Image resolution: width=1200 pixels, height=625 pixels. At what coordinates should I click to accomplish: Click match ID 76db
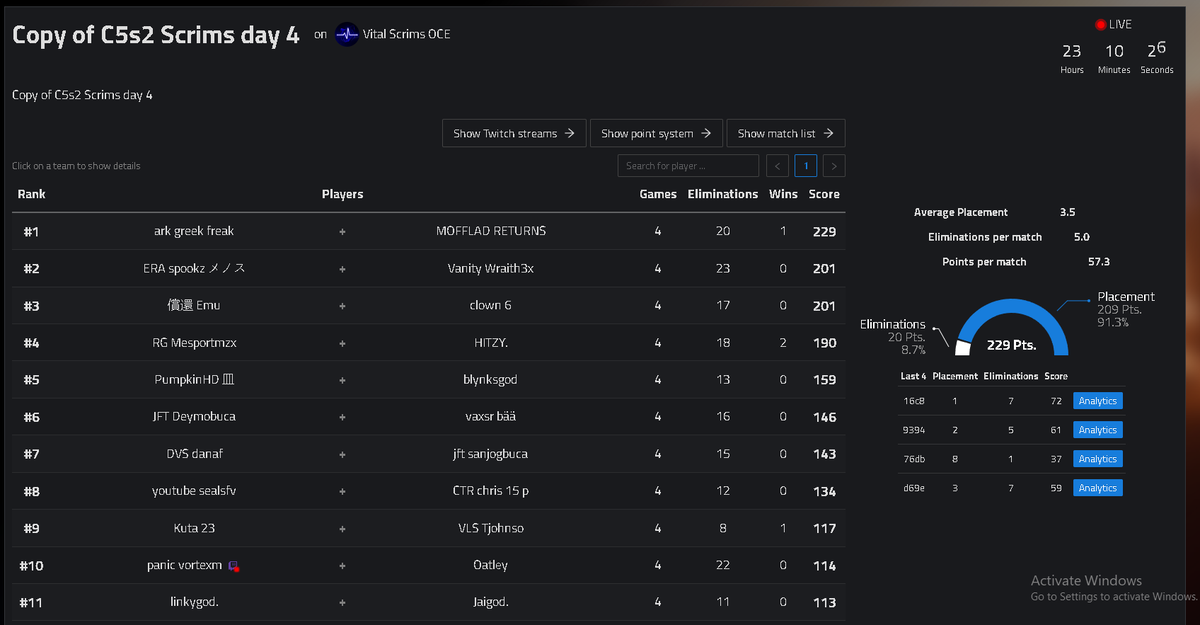pyautogui.click(x=914, y=459)
